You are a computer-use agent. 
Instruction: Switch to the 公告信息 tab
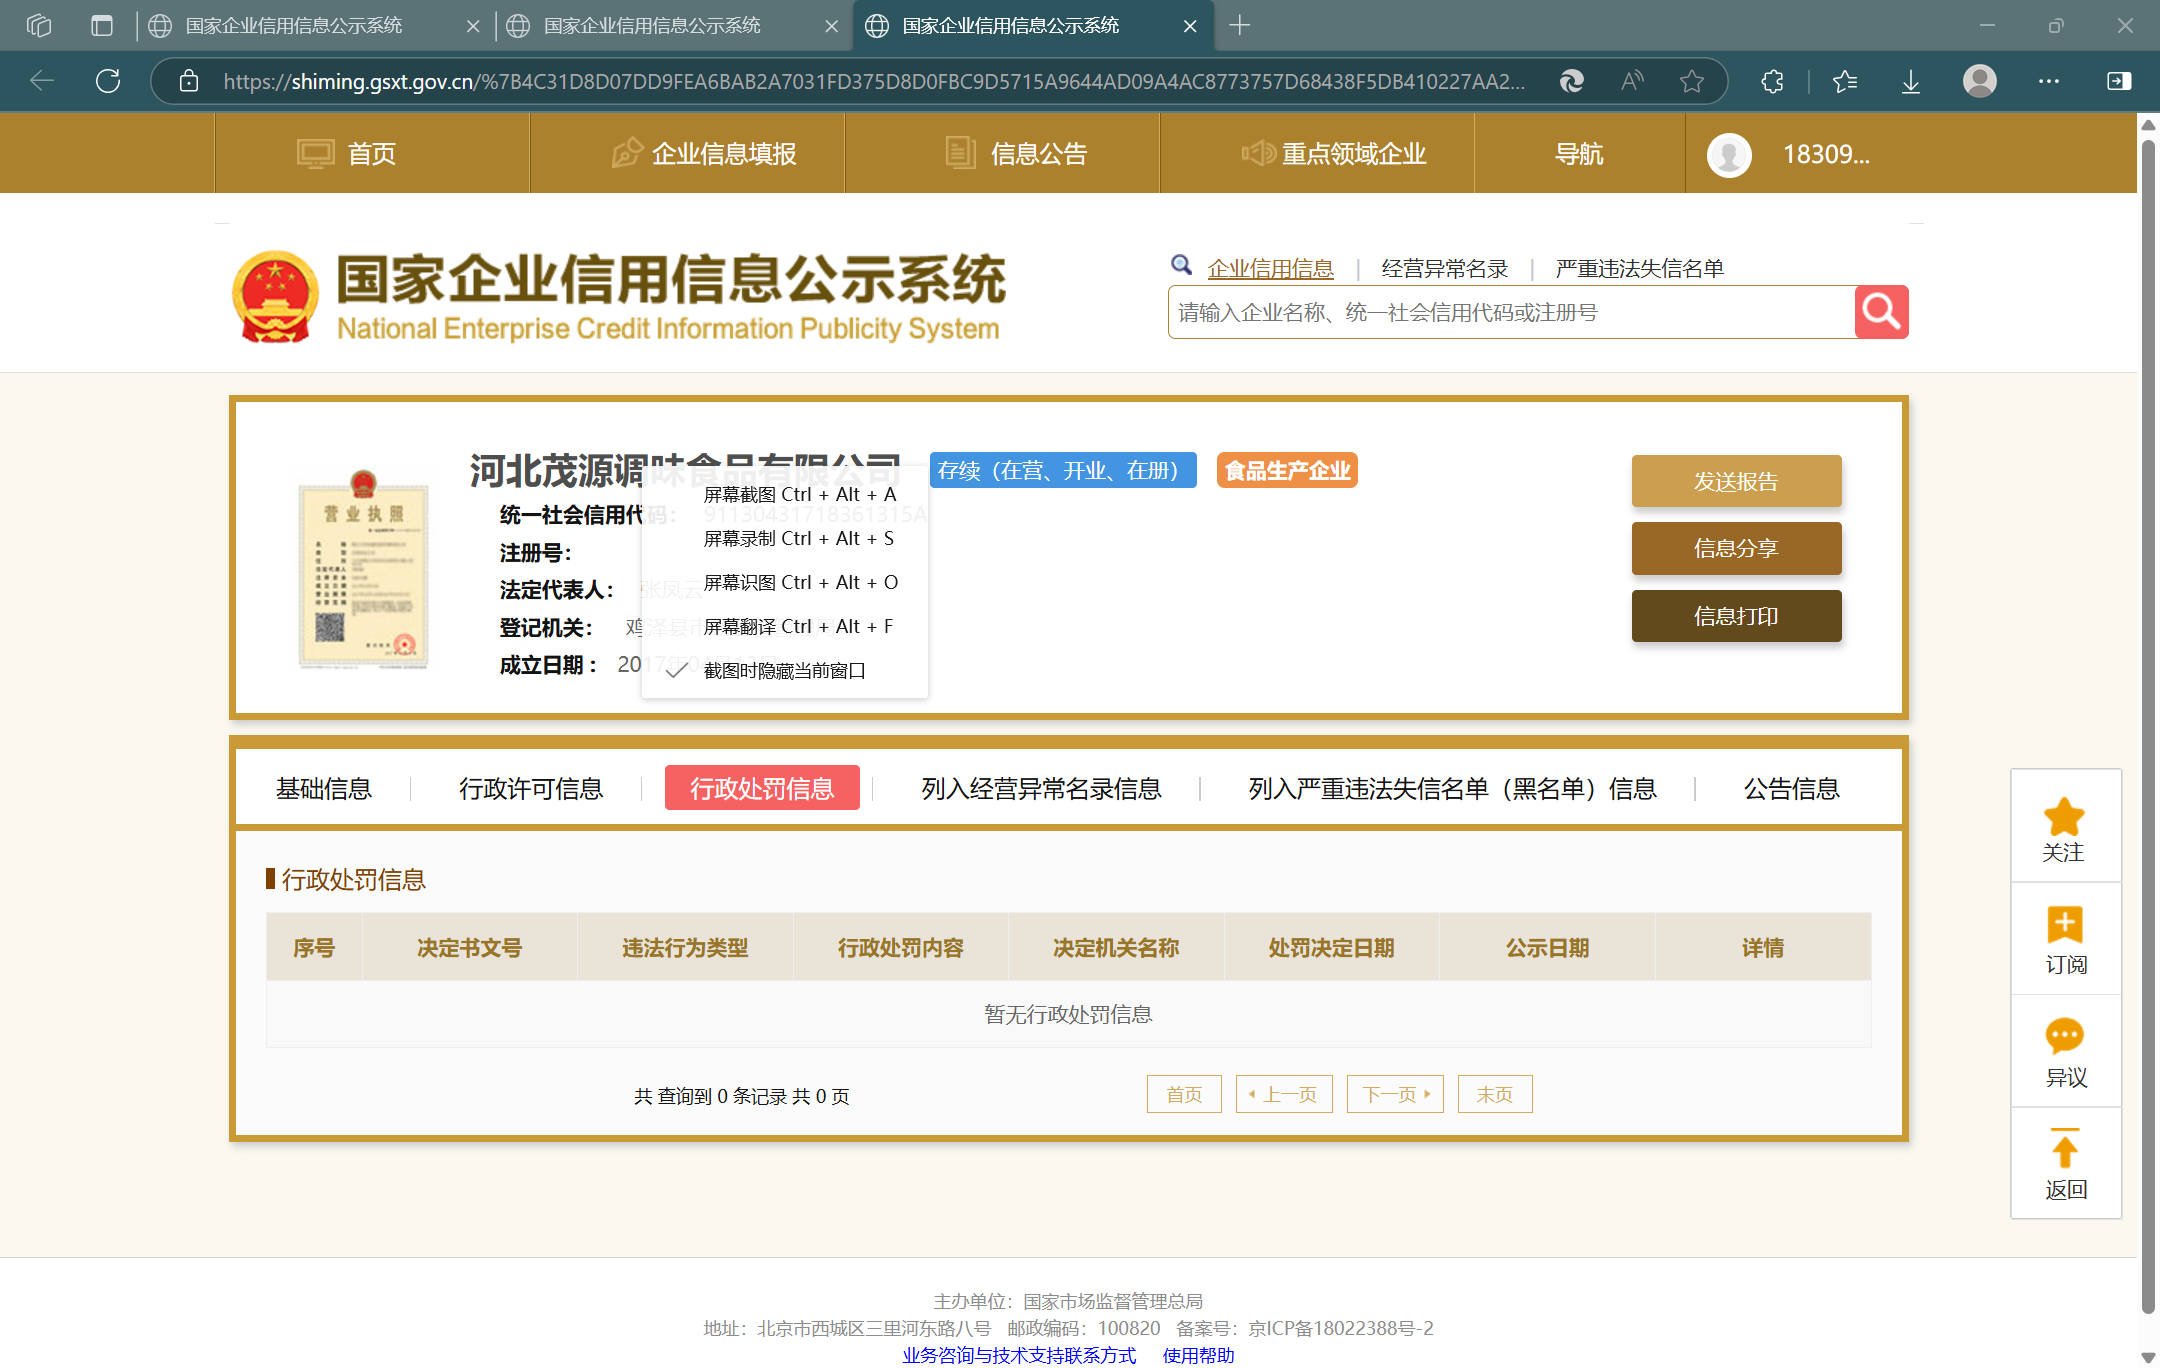[x=1792, y=788]
